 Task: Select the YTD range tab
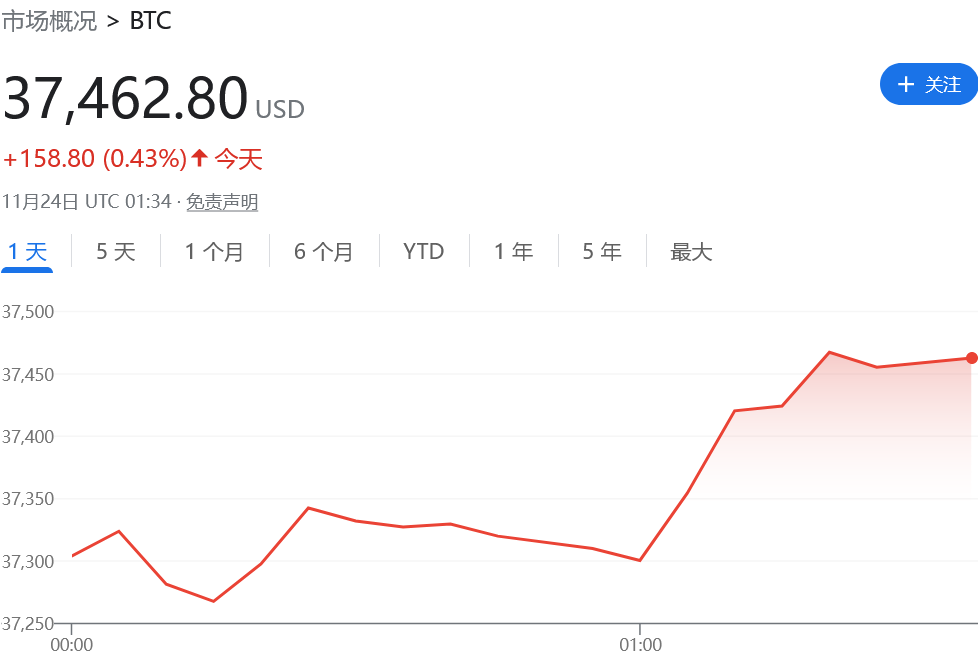point(424,252)
